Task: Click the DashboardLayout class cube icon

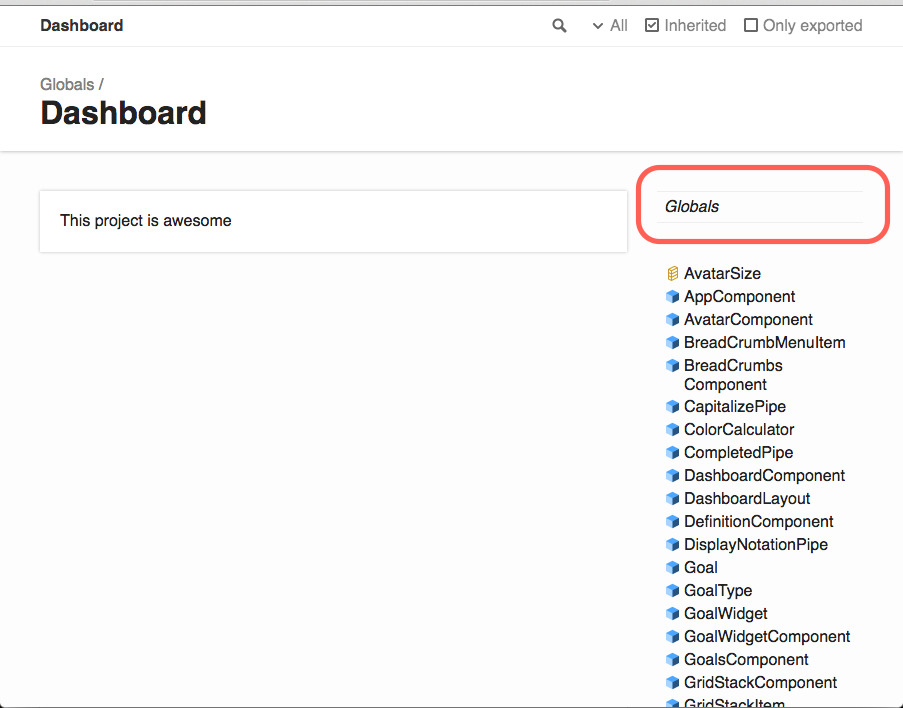Action: [672, 499]
